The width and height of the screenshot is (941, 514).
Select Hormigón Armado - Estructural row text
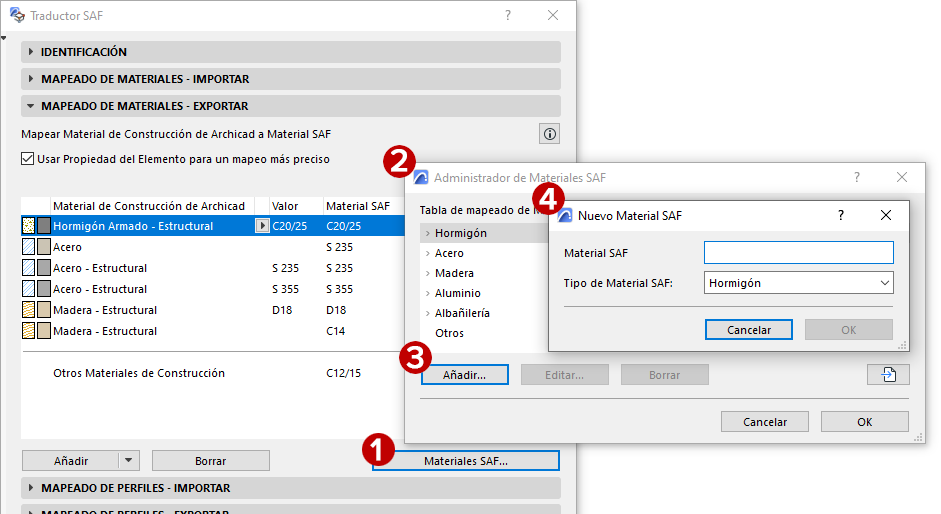pyautogui.click(x=133, y=226)
